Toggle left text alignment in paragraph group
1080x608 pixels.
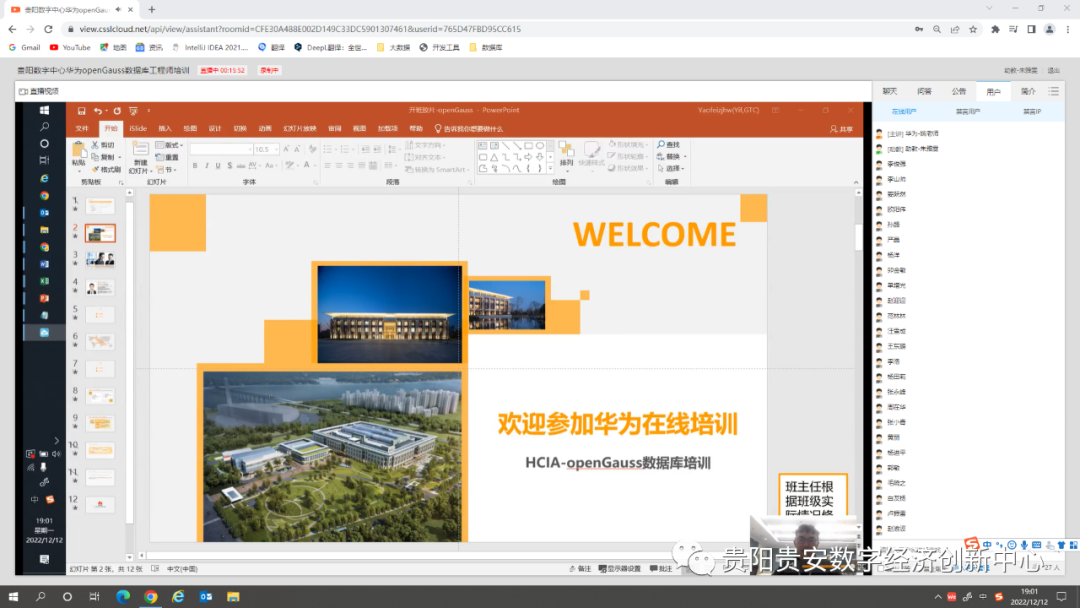click(327, 166)
